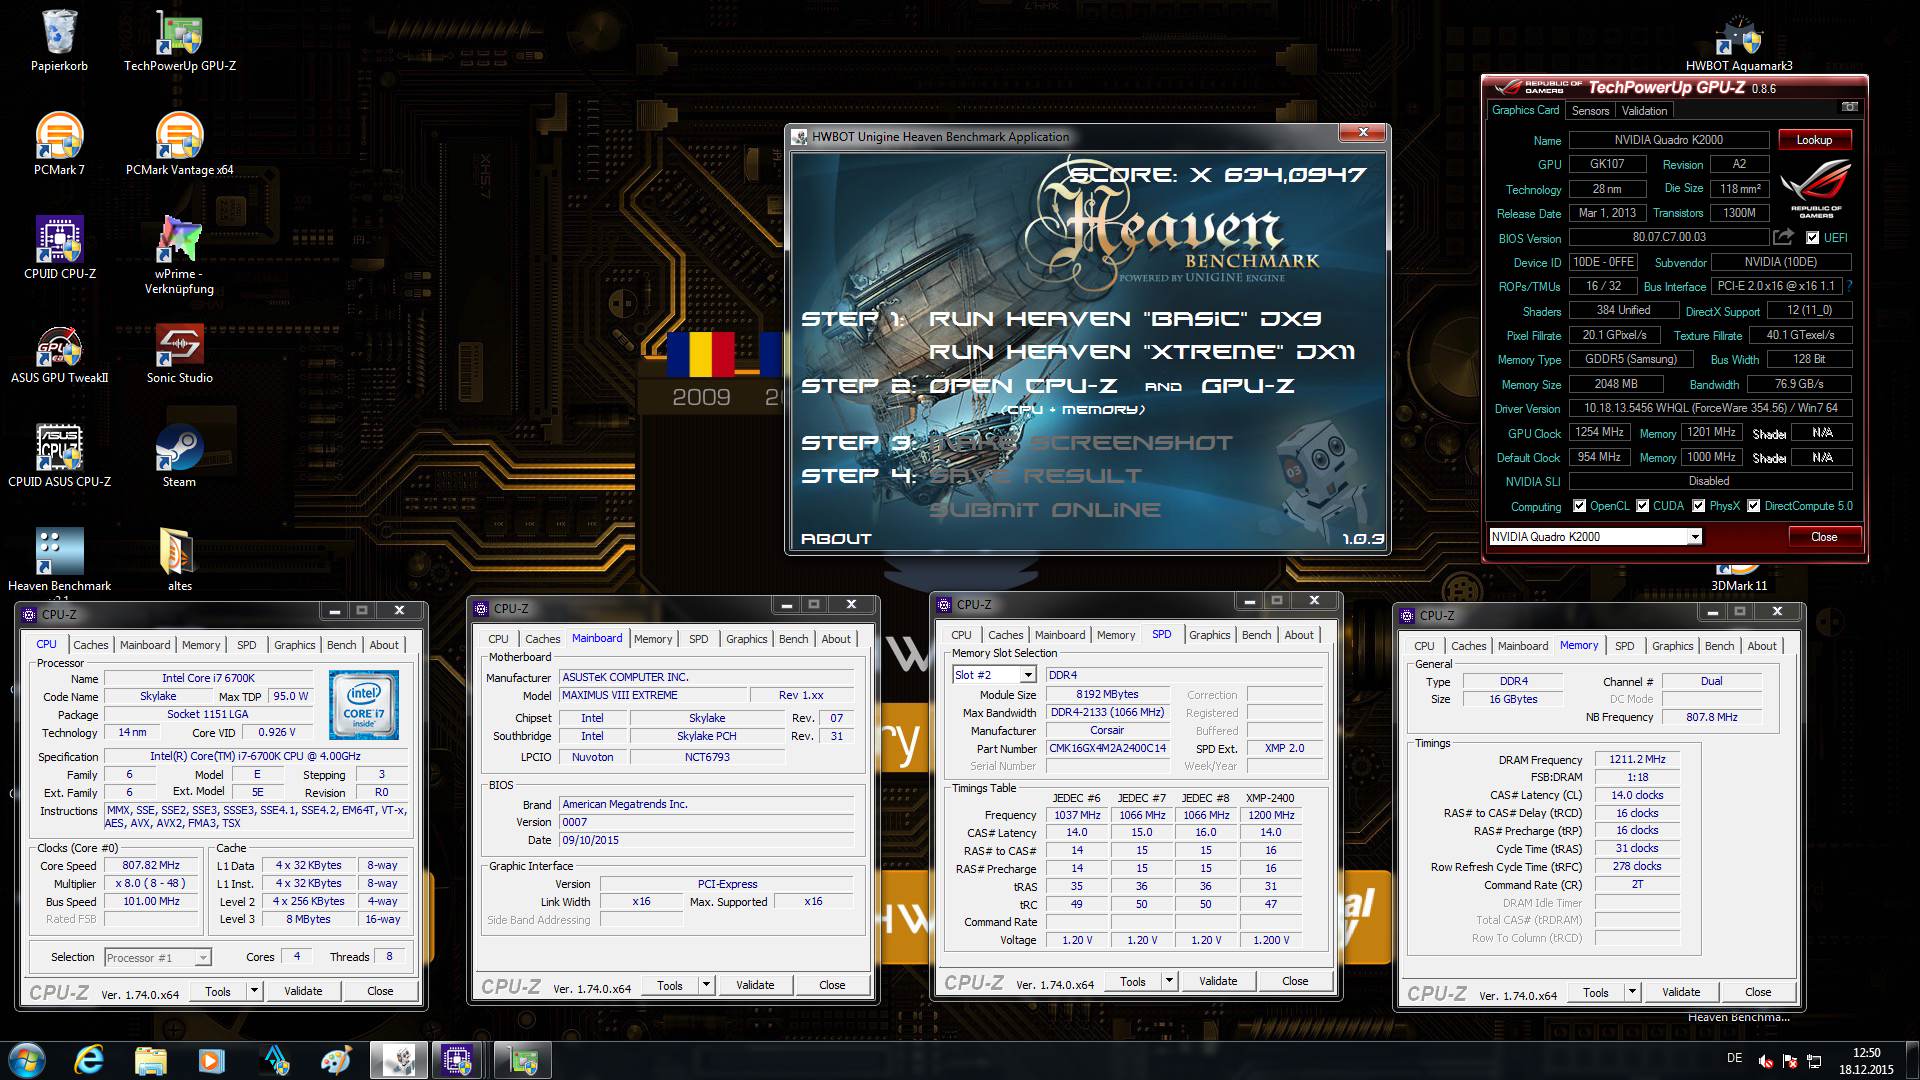
Task: Open Internet Explorer from taskbar
Action: click(89, 1059)
